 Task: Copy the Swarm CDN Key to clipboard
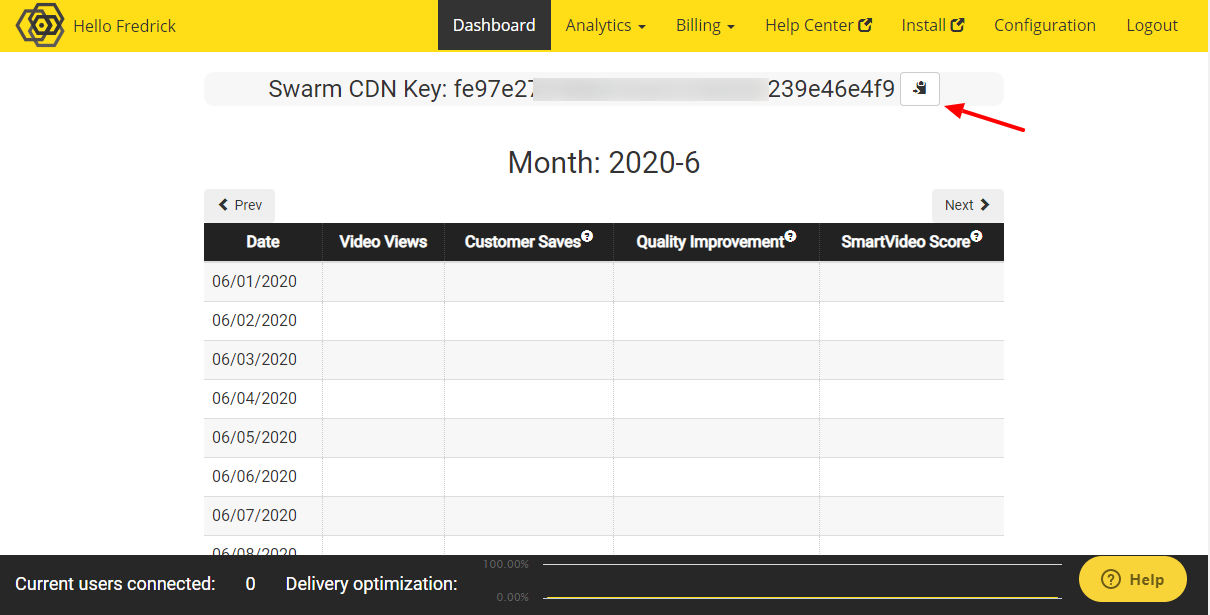pyautogui.click(x=919, y=89)
